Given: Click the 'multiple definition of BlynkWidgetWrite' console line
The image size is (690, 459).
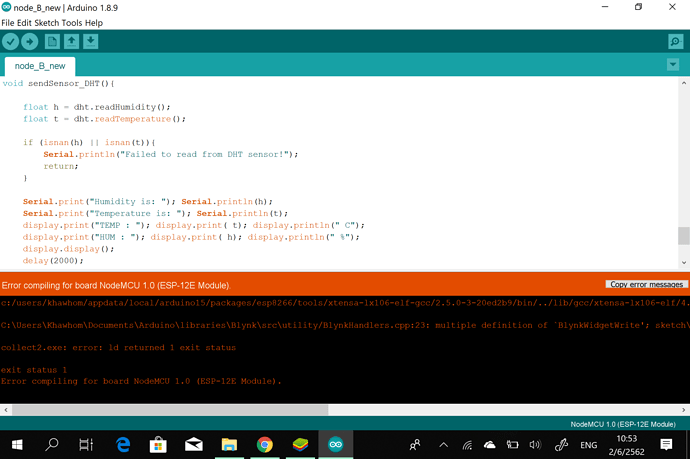Looking at the screenshot, I should tap(345, 325).
